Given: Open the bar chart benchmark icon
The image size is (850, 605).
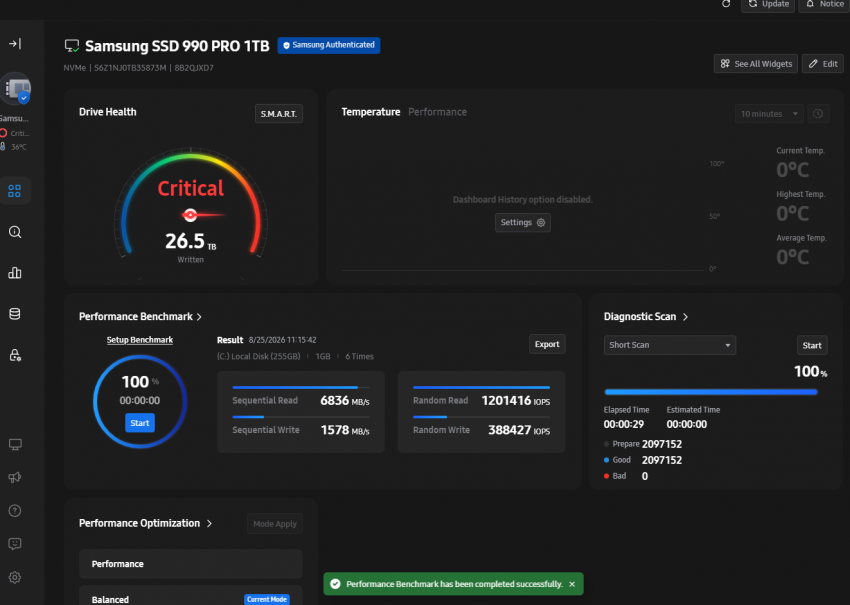Looking at the screenshot, I should (x=15, y=273).
